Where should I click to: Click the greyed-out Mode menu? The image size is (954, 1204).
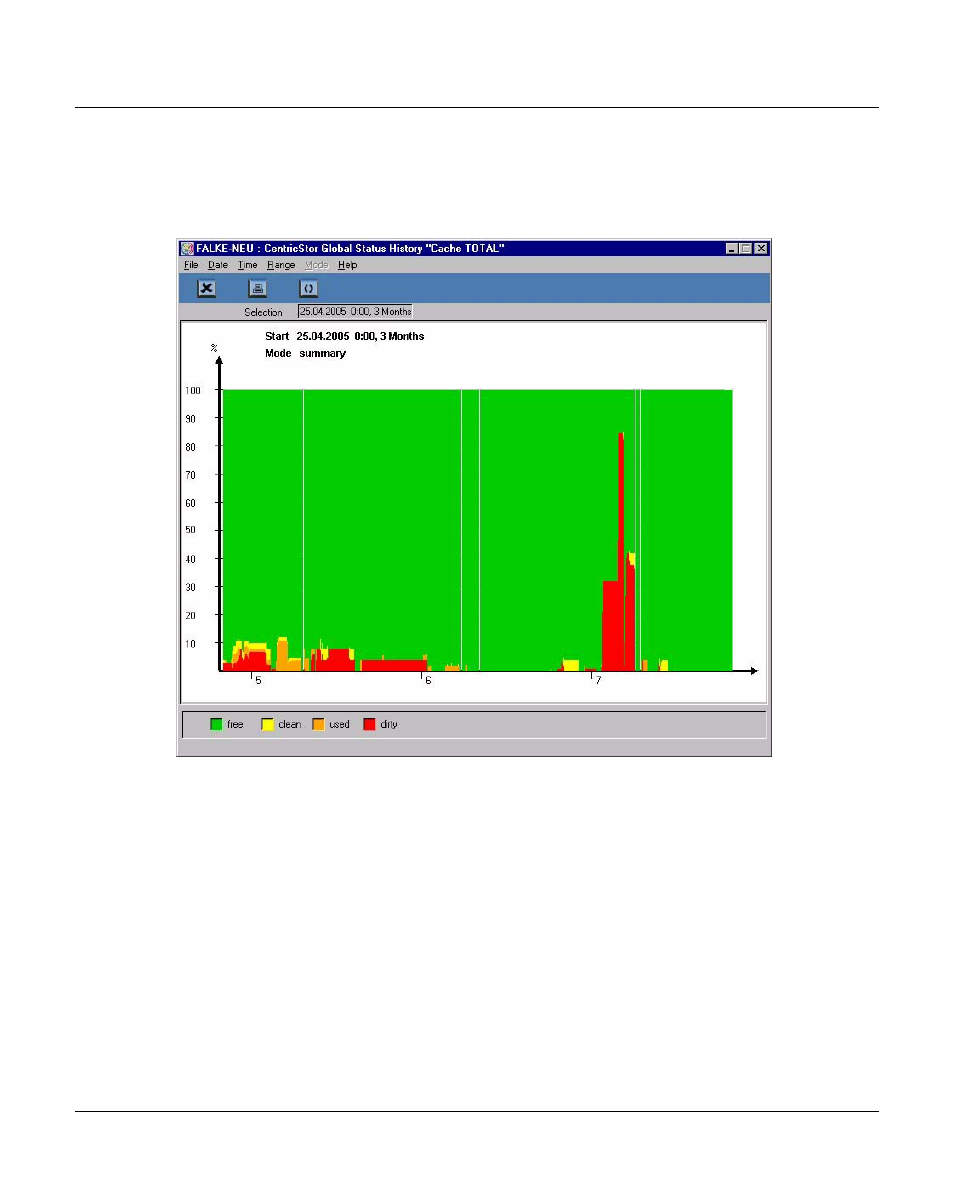(x=316, y=265)
